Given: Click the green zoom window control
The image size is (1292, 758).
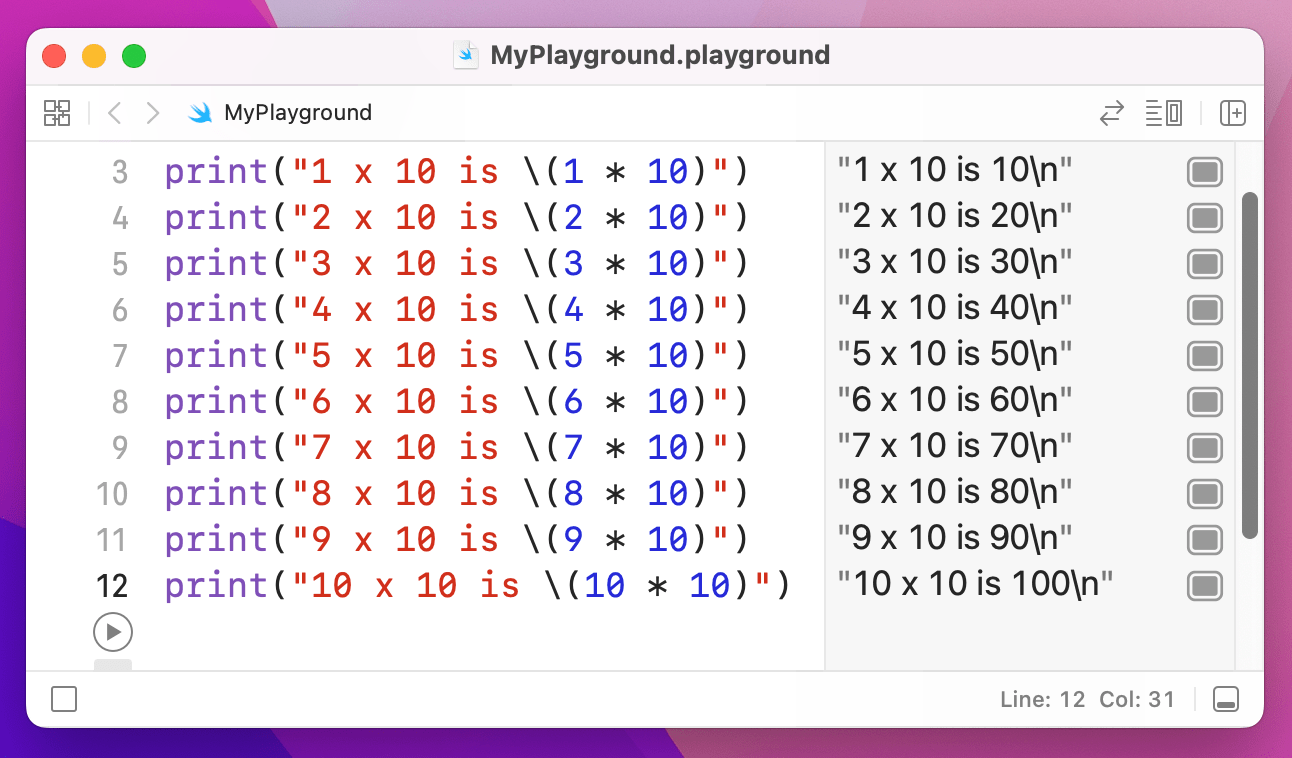Looking at the screenshot, I should coord(133,56).
